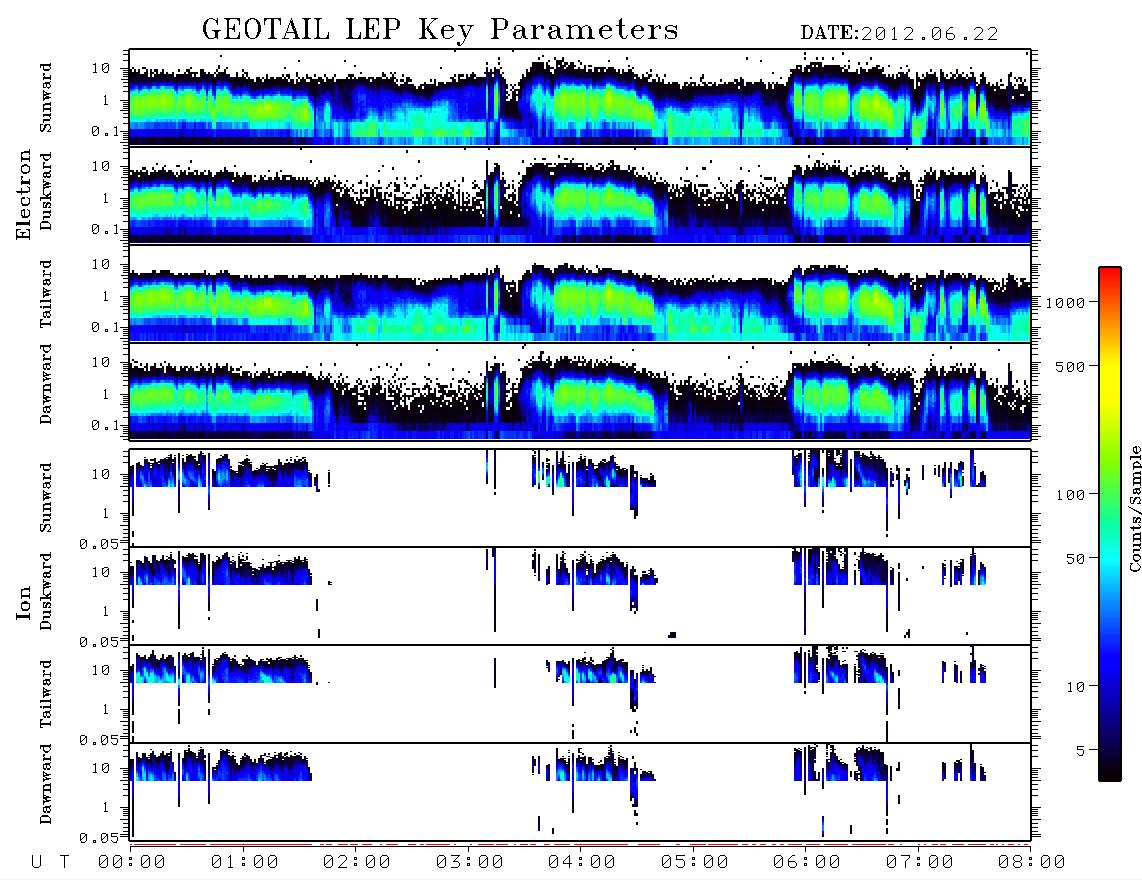Select the Electron Duskward panel label

click(46, 191)
